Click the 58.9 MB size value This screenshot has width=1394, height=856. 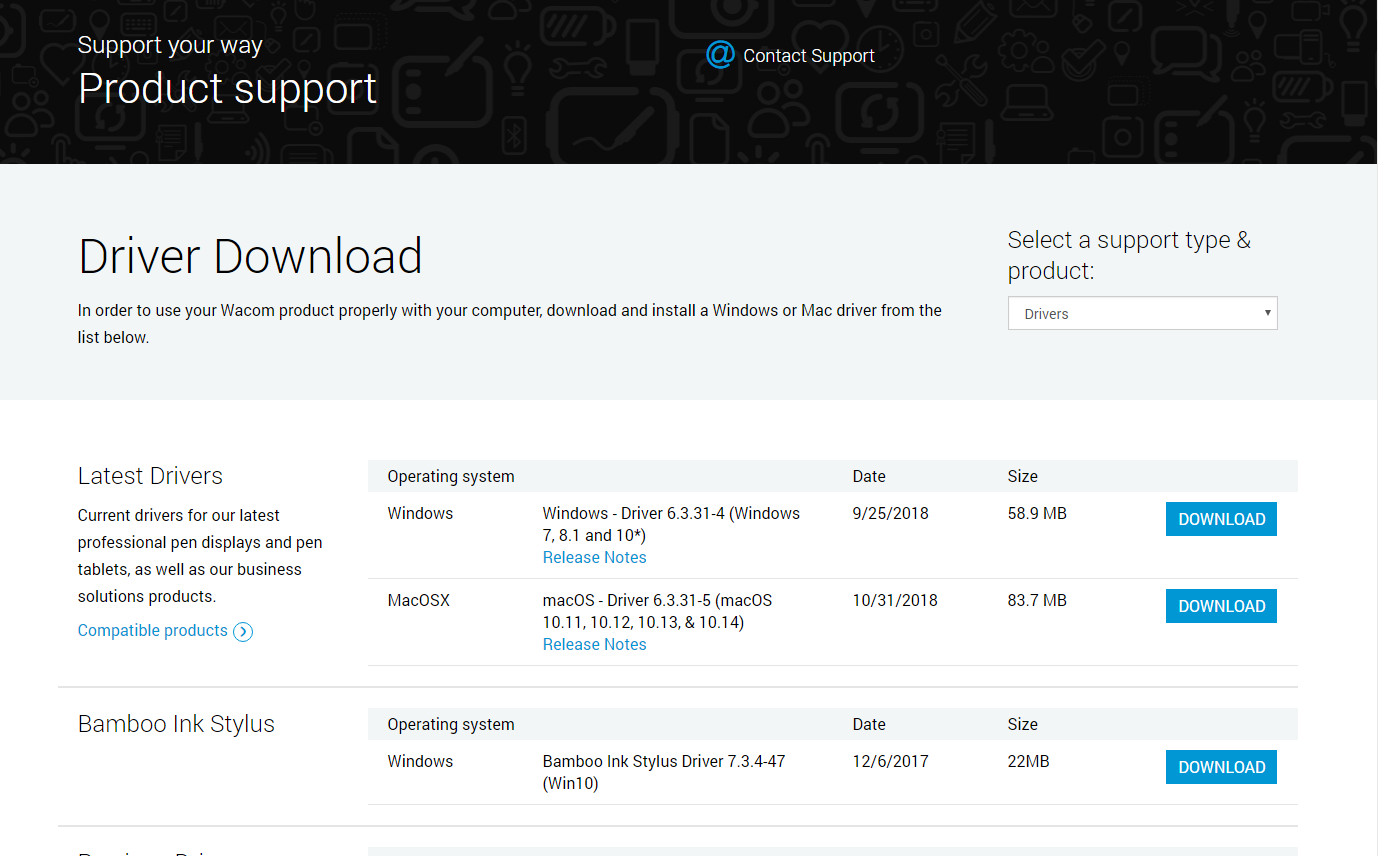(1037, 513)
